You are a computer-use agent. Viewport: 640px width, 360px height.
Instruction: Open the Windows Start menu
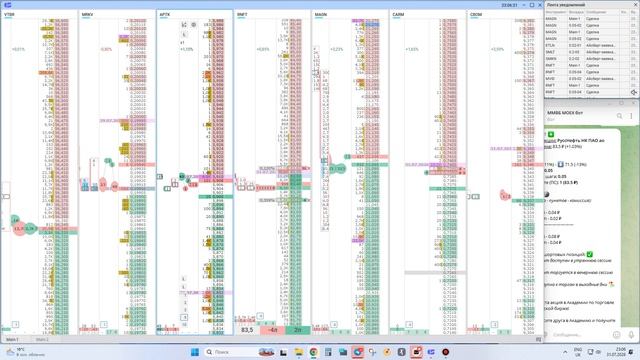coord(195,352)
